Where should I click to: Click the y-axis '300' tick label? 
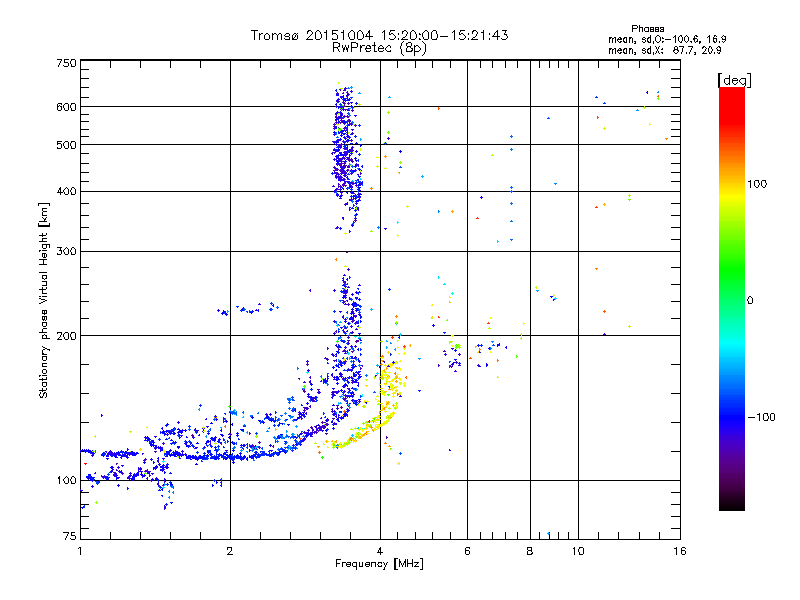tap(66, 251)
